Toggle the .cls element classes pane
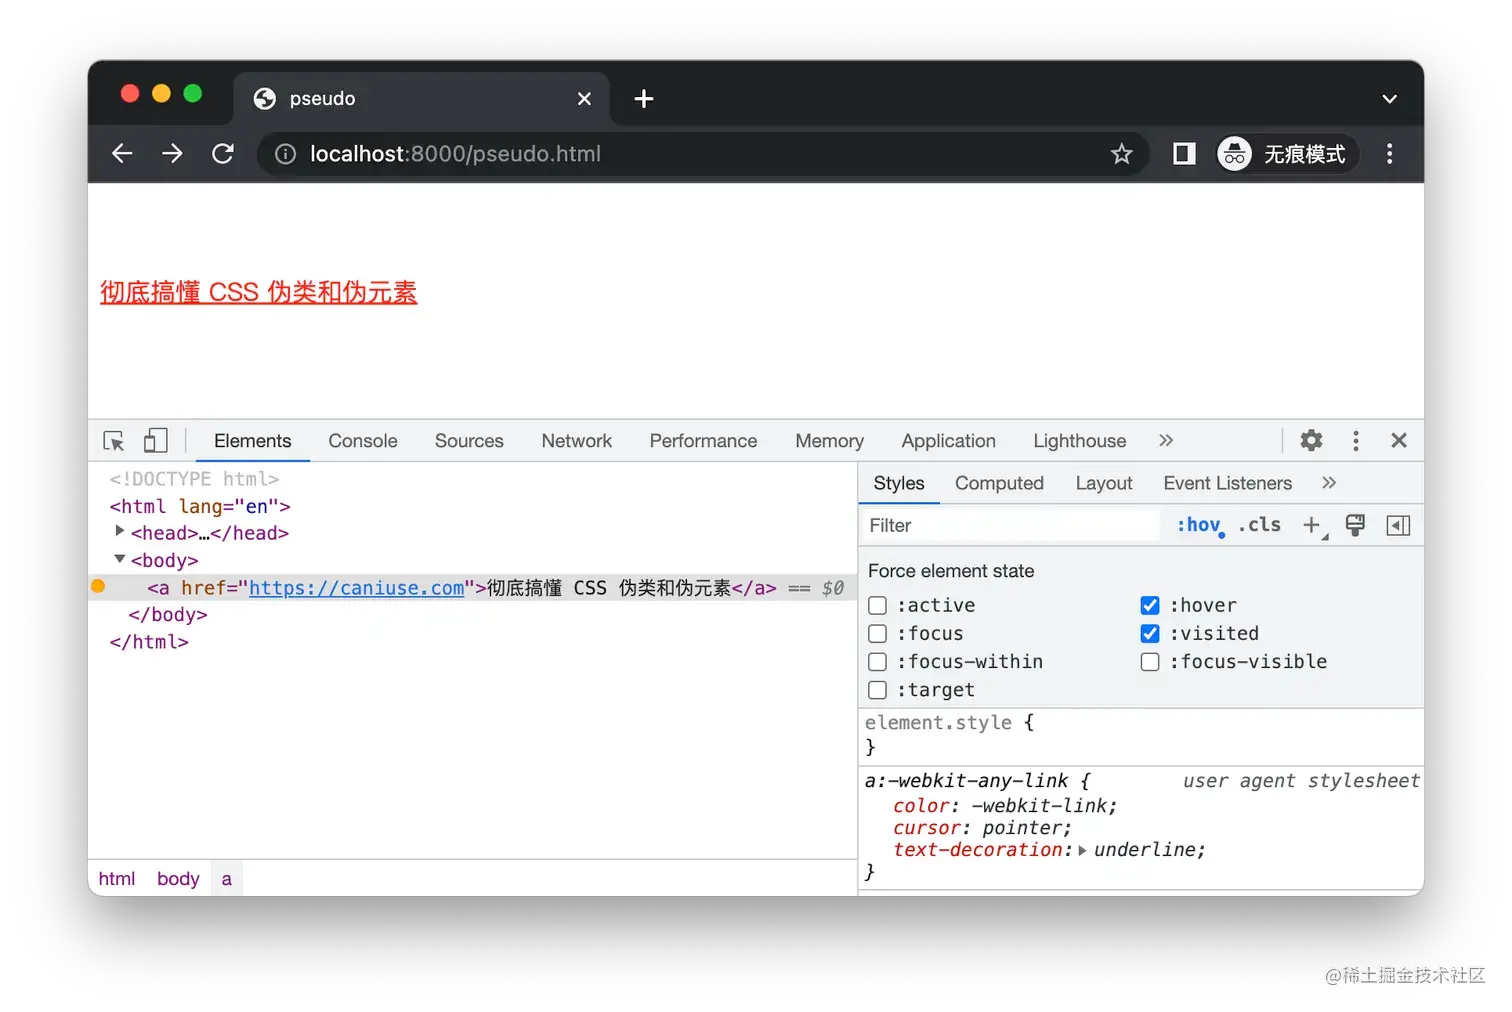The image size is (1512, 1012). pos(1260,525)
